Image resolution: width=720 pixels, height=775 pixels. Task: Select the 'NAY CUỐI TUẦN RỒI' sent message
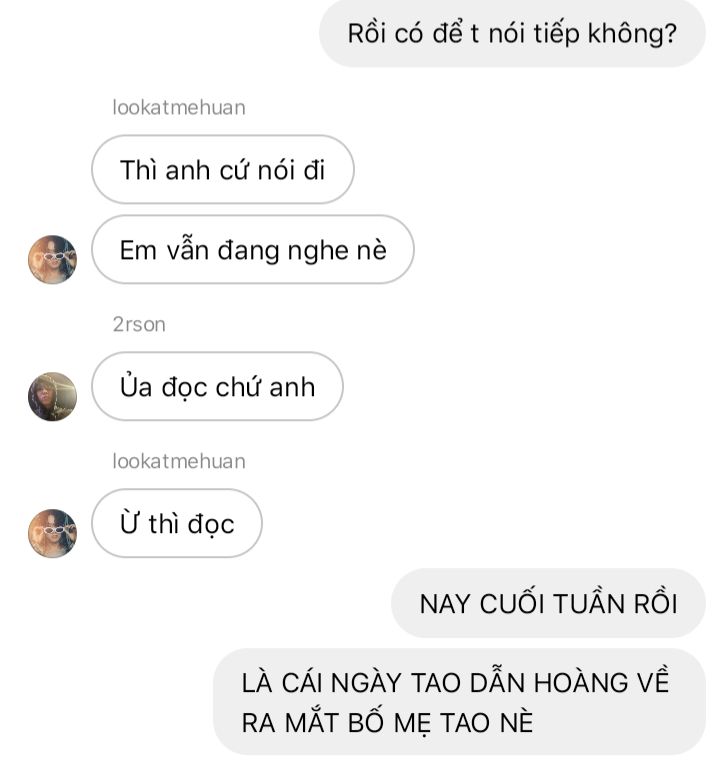548,603
